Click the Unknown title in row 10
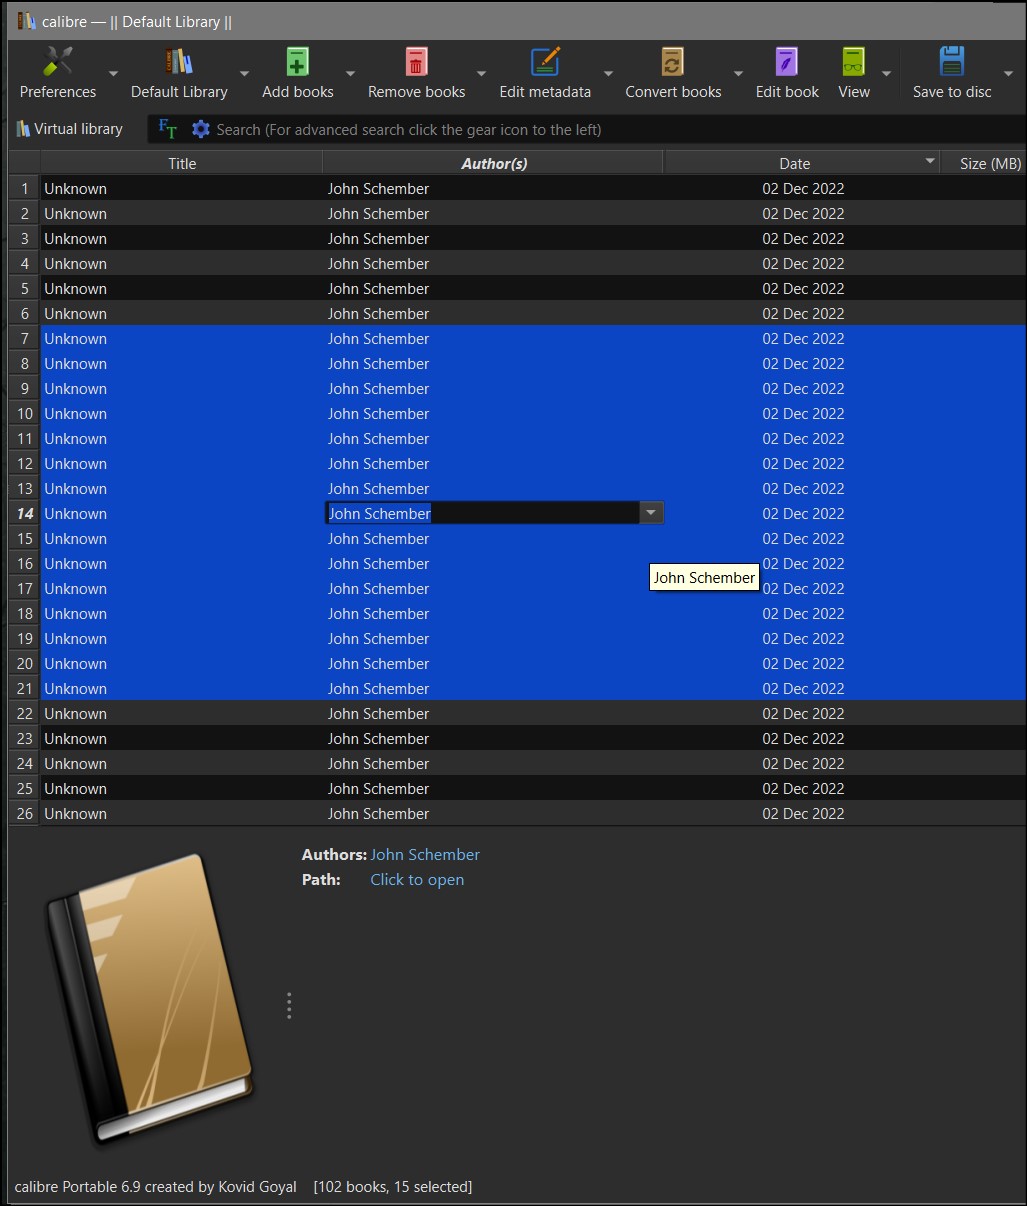The width and height of the screenshot is (1027, 1206). point(75,413)
